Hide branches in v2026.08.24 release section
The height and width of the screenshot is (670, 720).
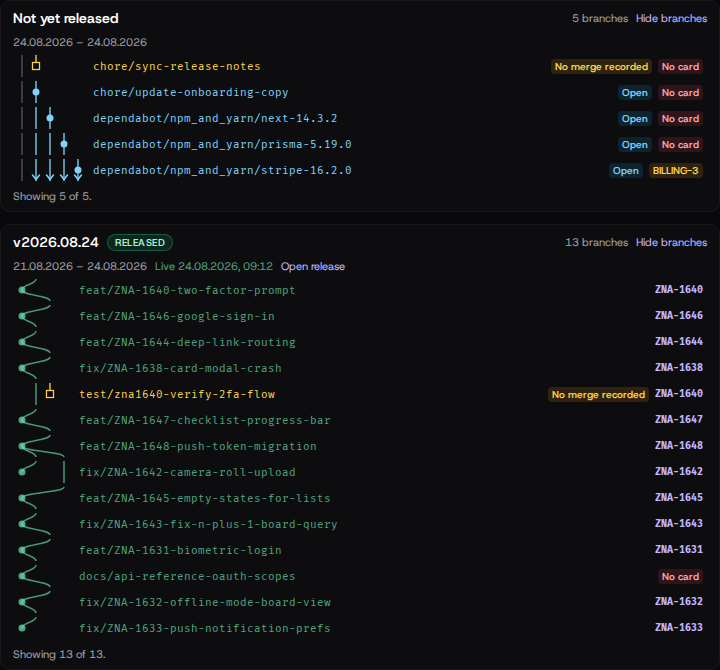point(671,242)
